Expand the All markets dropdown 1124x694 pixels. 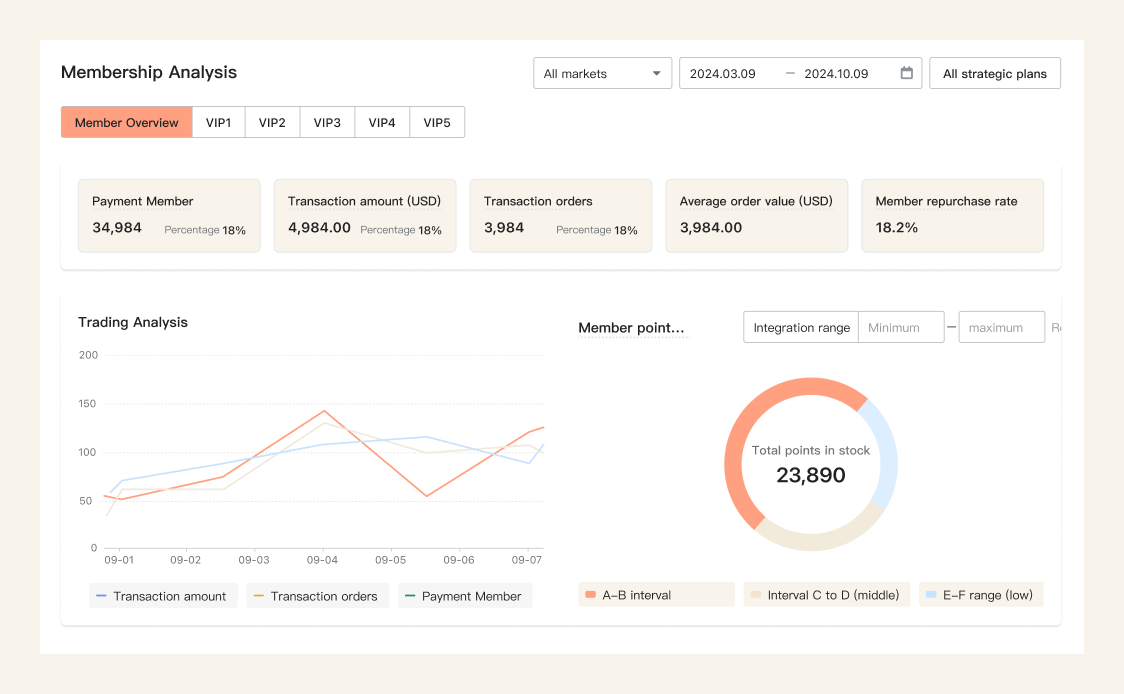[x=602, y=73]
